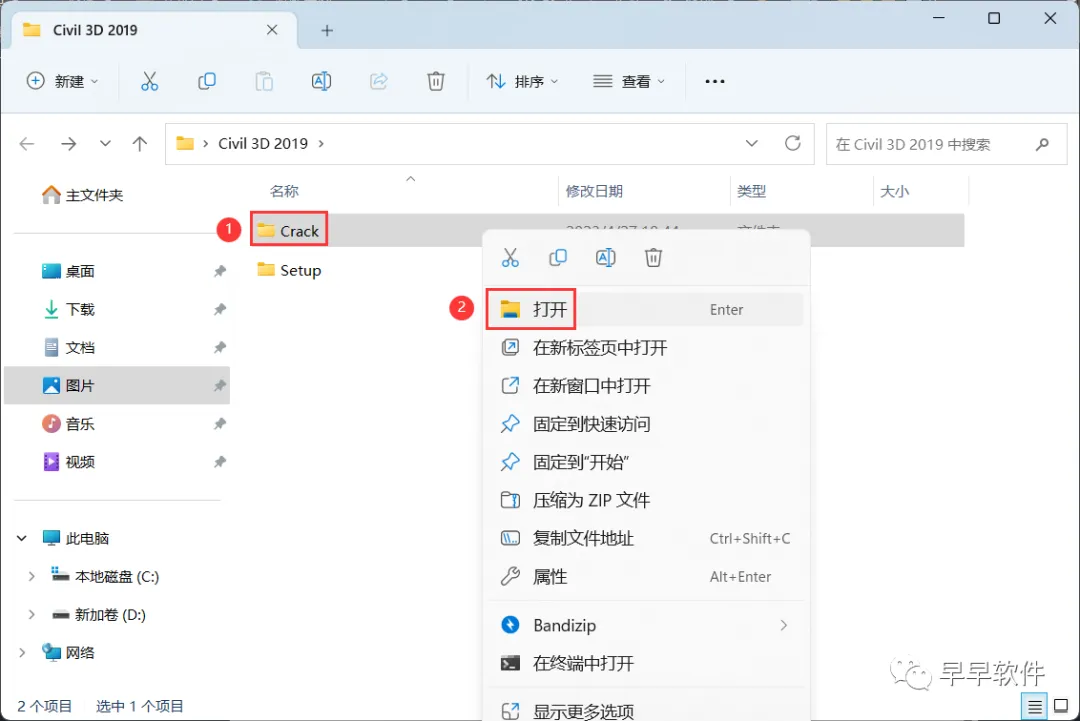Switch to details view in status bar
The width and height of the screenshot is (1080, 721).
(1034, 707)
